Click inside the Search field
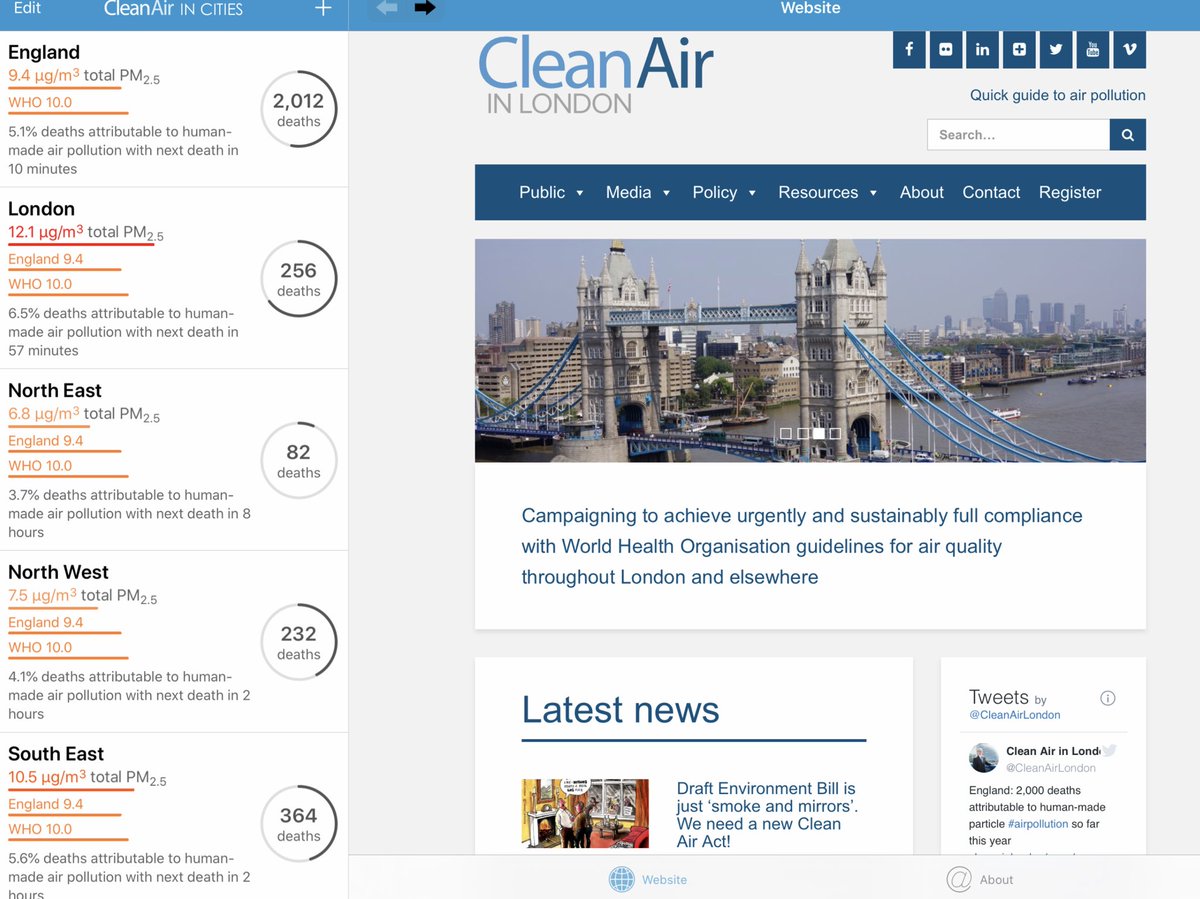Viewport: 1200px width, 899px height. pyautogui.click(x=1018, y=135)
